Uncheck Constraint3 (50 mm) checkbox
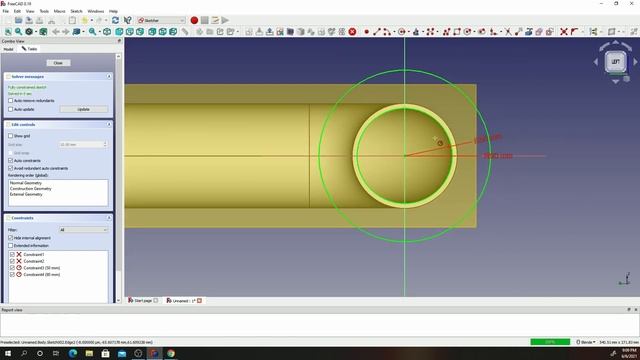 [12, 268]
